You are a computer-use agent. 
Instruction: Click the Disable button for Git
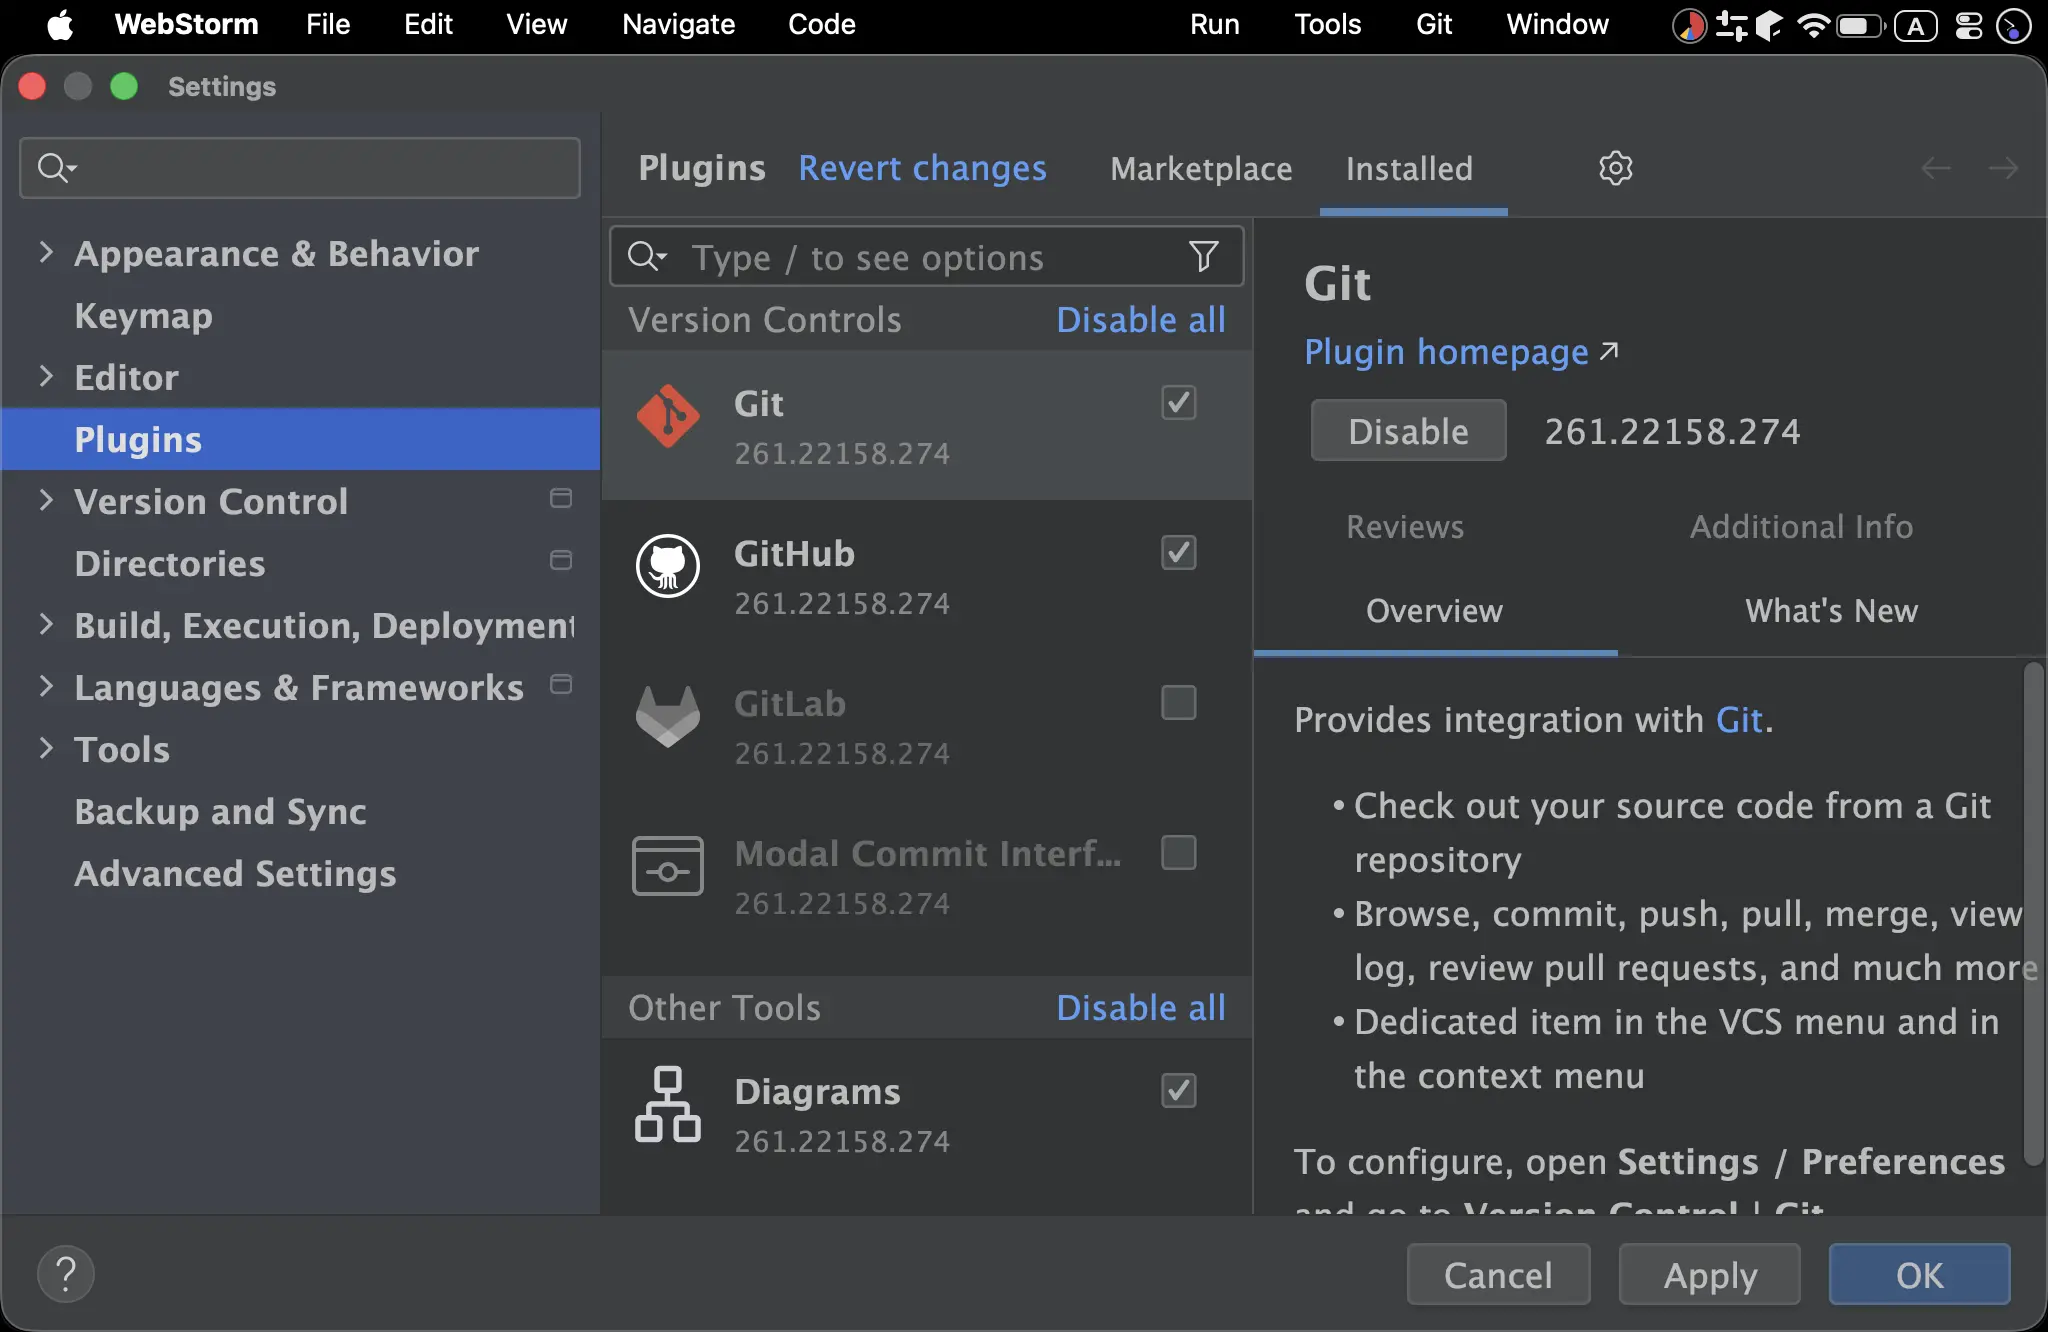pos(1408,430)
